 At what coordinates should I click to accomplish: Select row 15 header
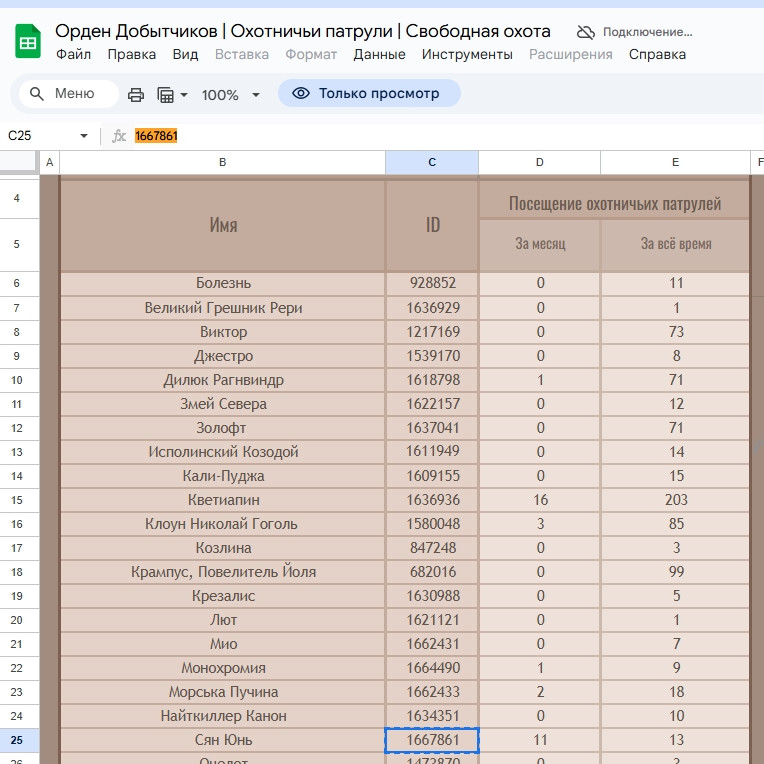[x=17, y=500]
